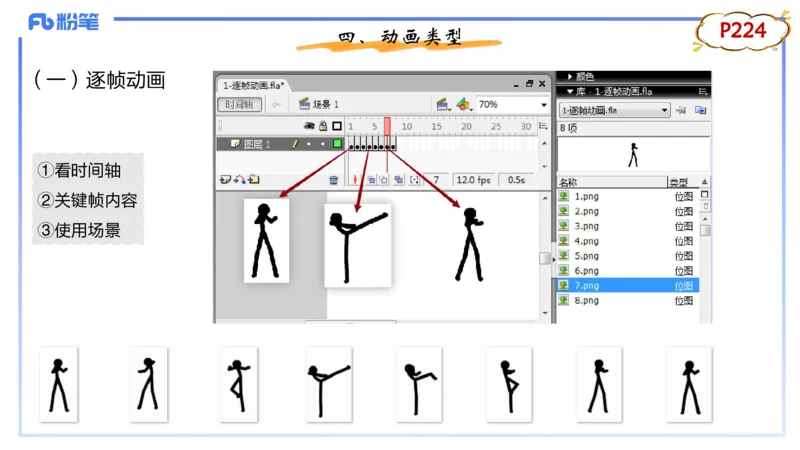Image resolution: width=800 pixels, height=450 pixels.
Task: Click the edit multiple frames icon
Action: (x=398, y=180)
